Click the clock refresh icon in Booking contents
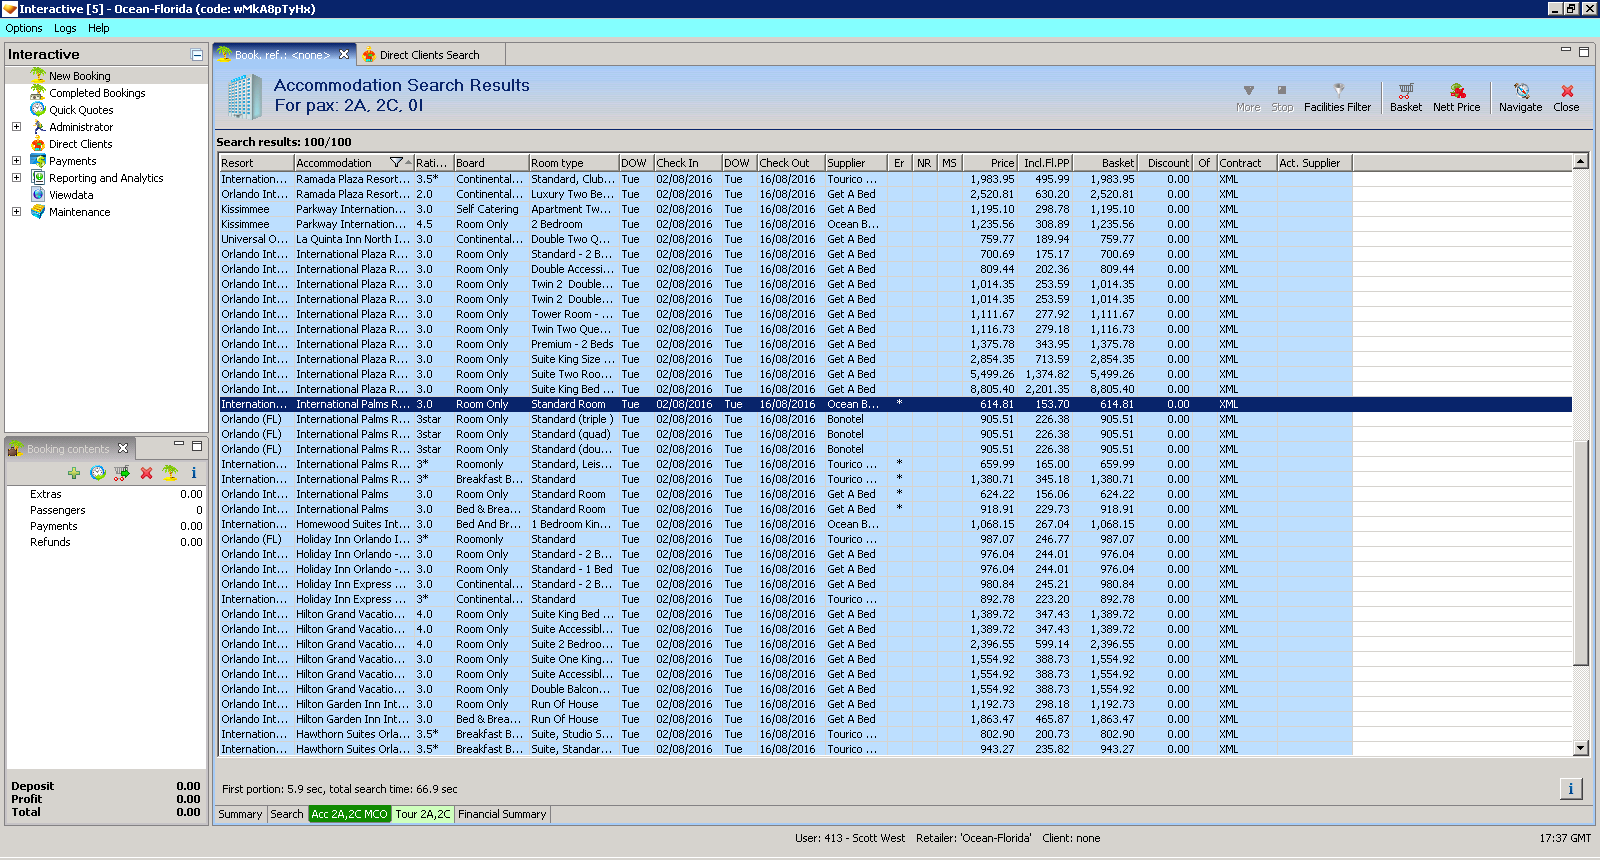 point(98,473)
